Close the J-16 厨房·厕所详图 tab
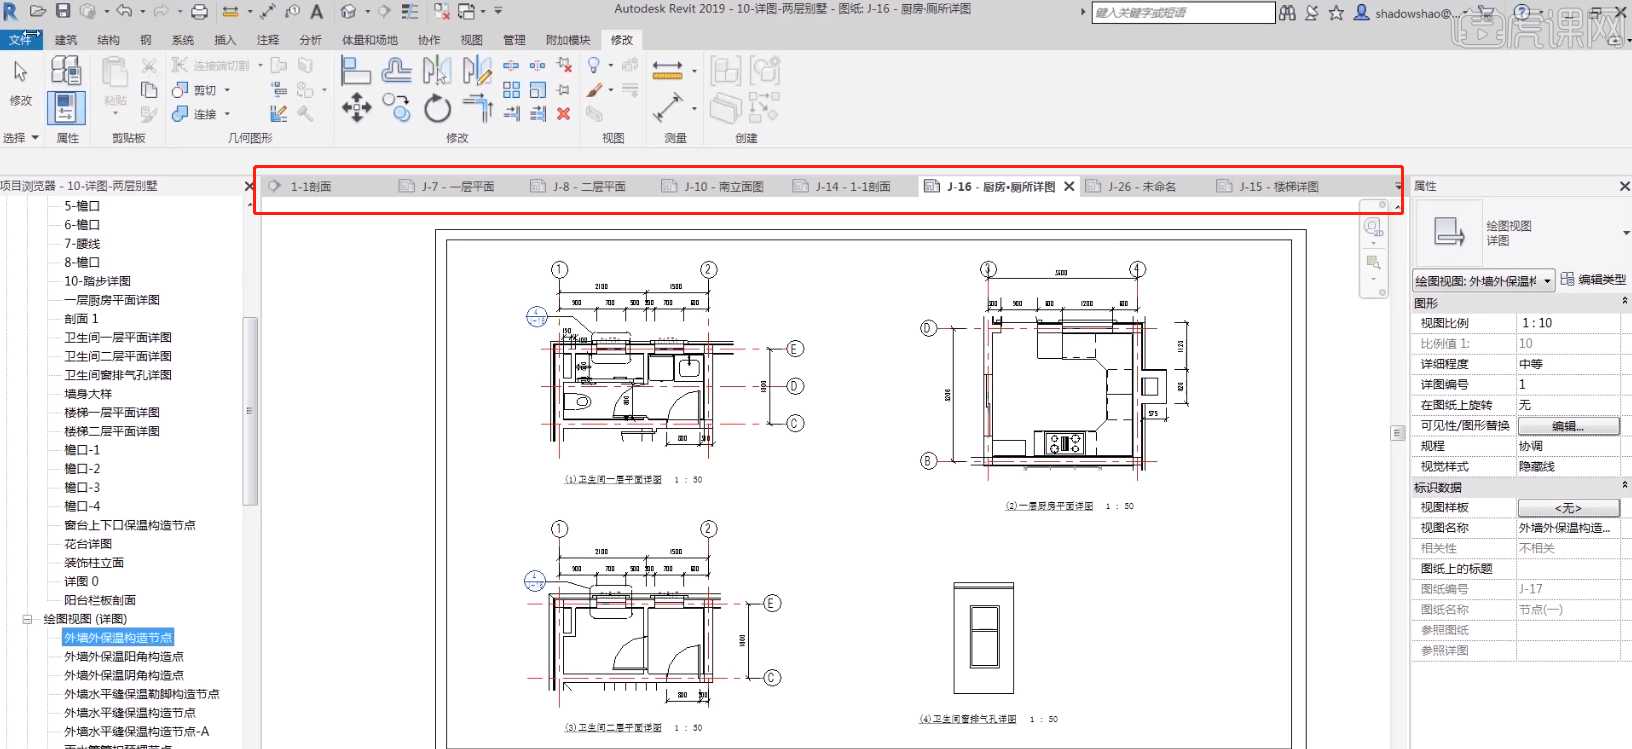1632x749 pixels. point(1069,187)
